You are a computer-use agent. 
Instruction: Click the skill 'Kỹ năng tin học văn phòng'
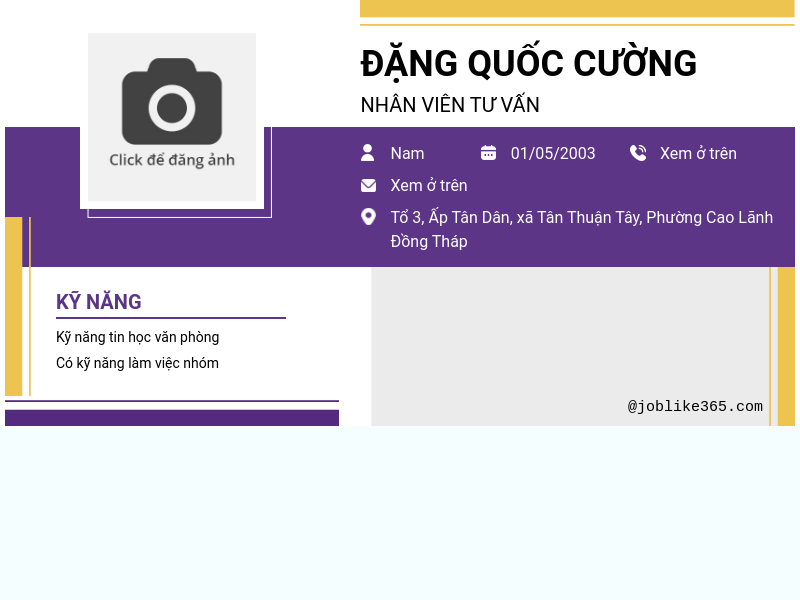pyautogui.click(x=138, y=337)
